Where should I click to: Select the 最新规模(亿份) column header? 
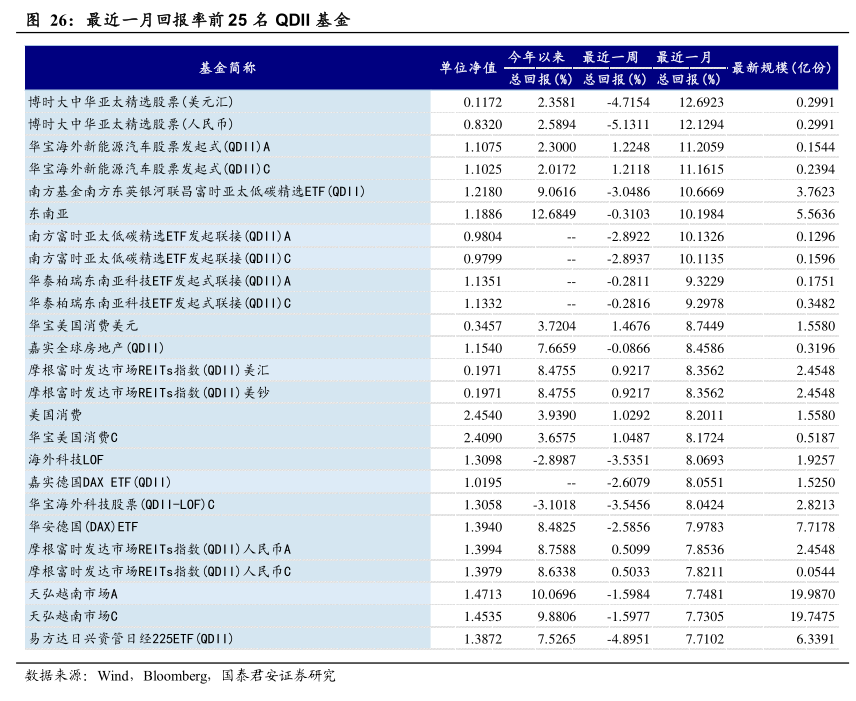pos(782,68)
